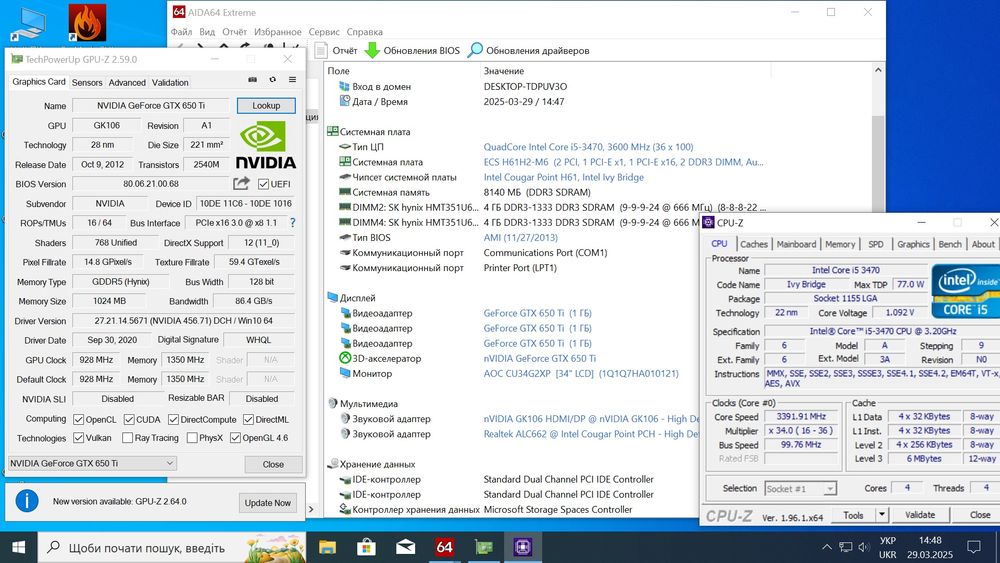Open the Отчёт menu in AIDA64 menu bar

pos(235,32)
